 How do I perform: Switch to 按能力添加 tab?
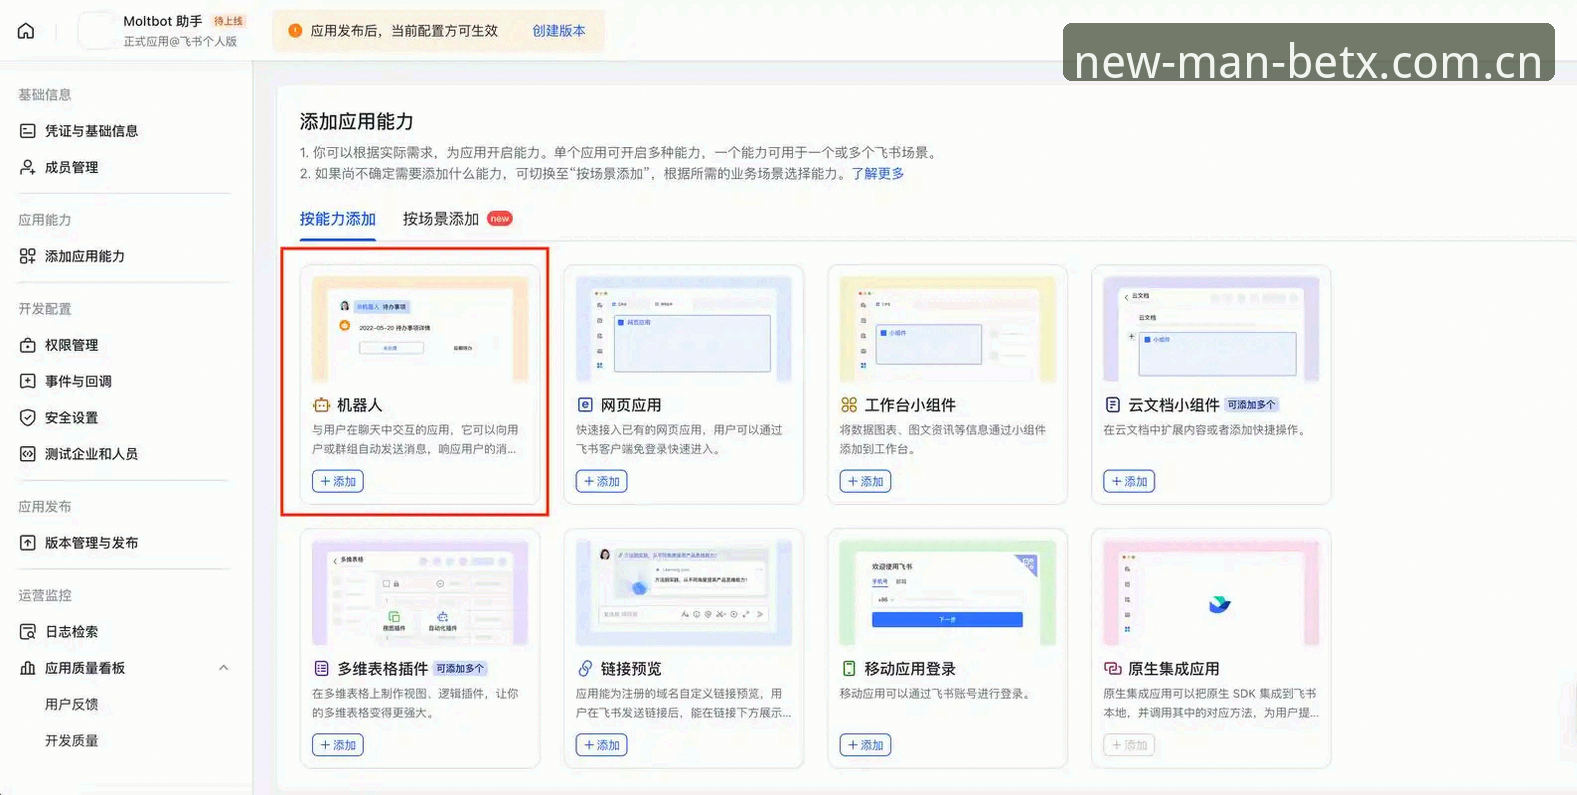pyautogui.click(x=338, y=219)
